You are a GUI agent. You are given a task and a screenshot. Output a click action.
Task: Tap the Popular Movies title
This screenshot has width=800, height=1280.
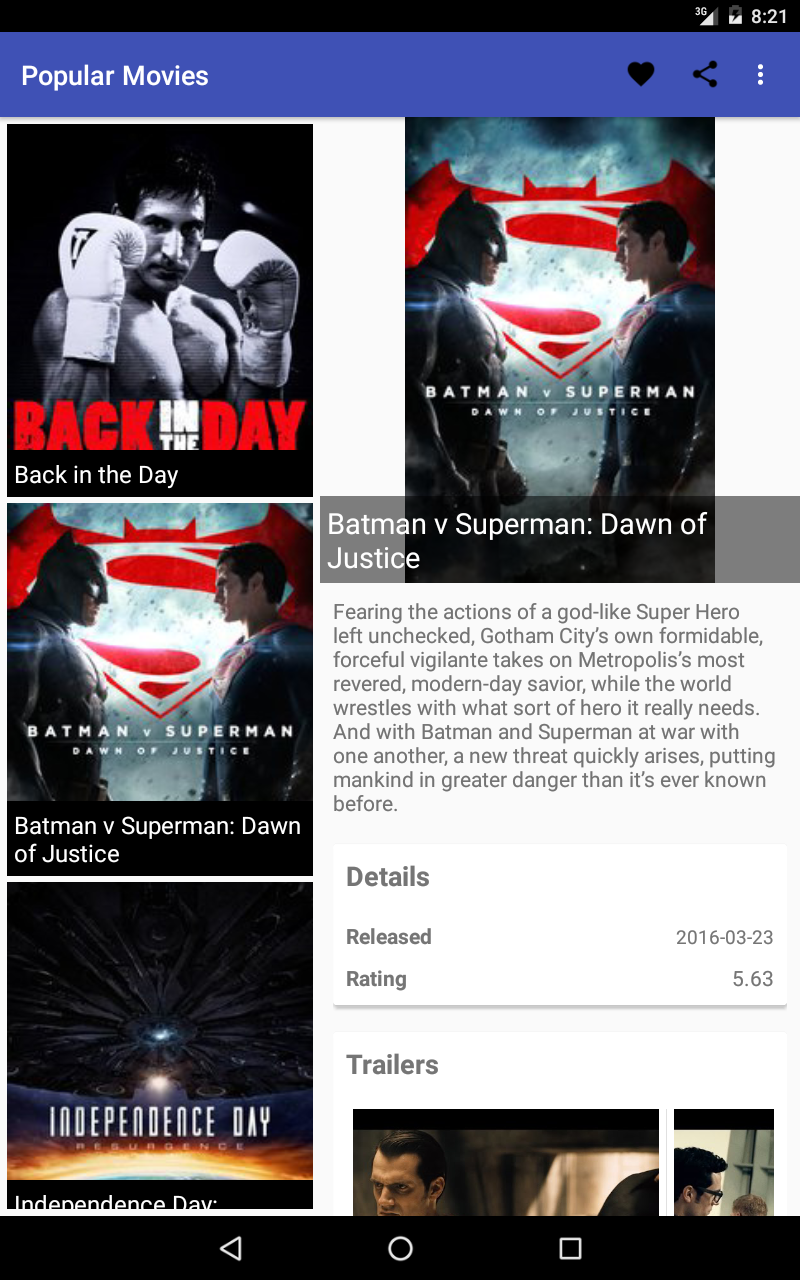tap(115, 76)
